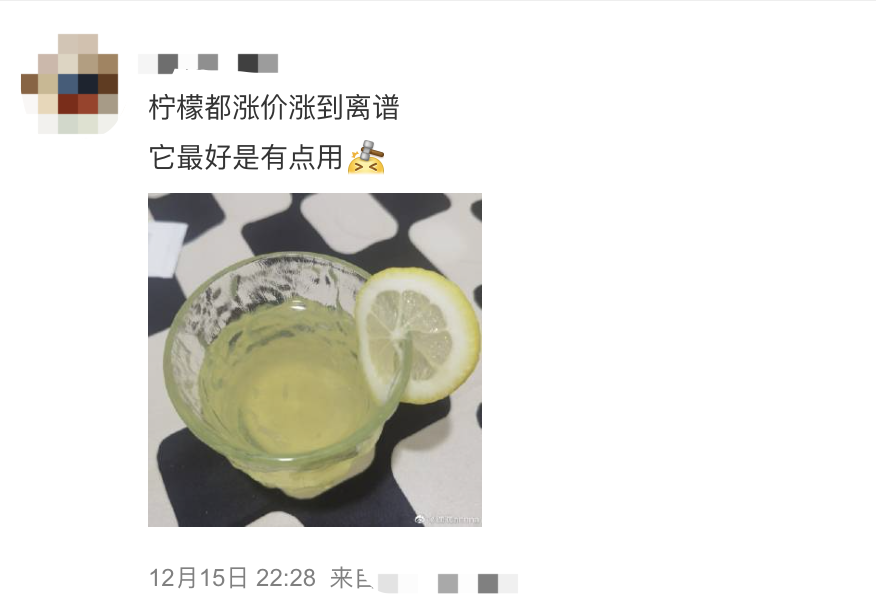Open the blurred source device name

pos(447,583)
